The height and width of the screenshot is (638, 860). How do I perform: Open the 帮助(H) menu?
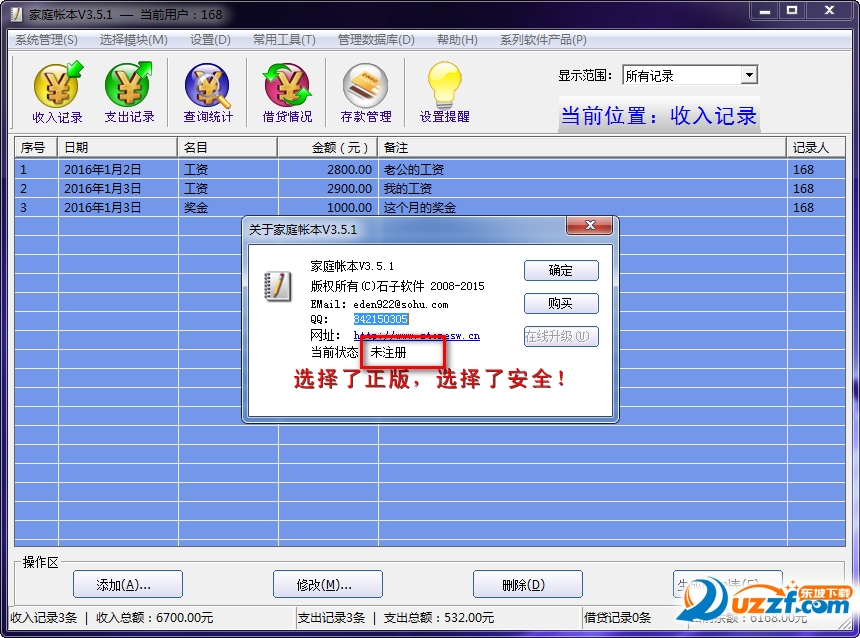coord(457,40)
